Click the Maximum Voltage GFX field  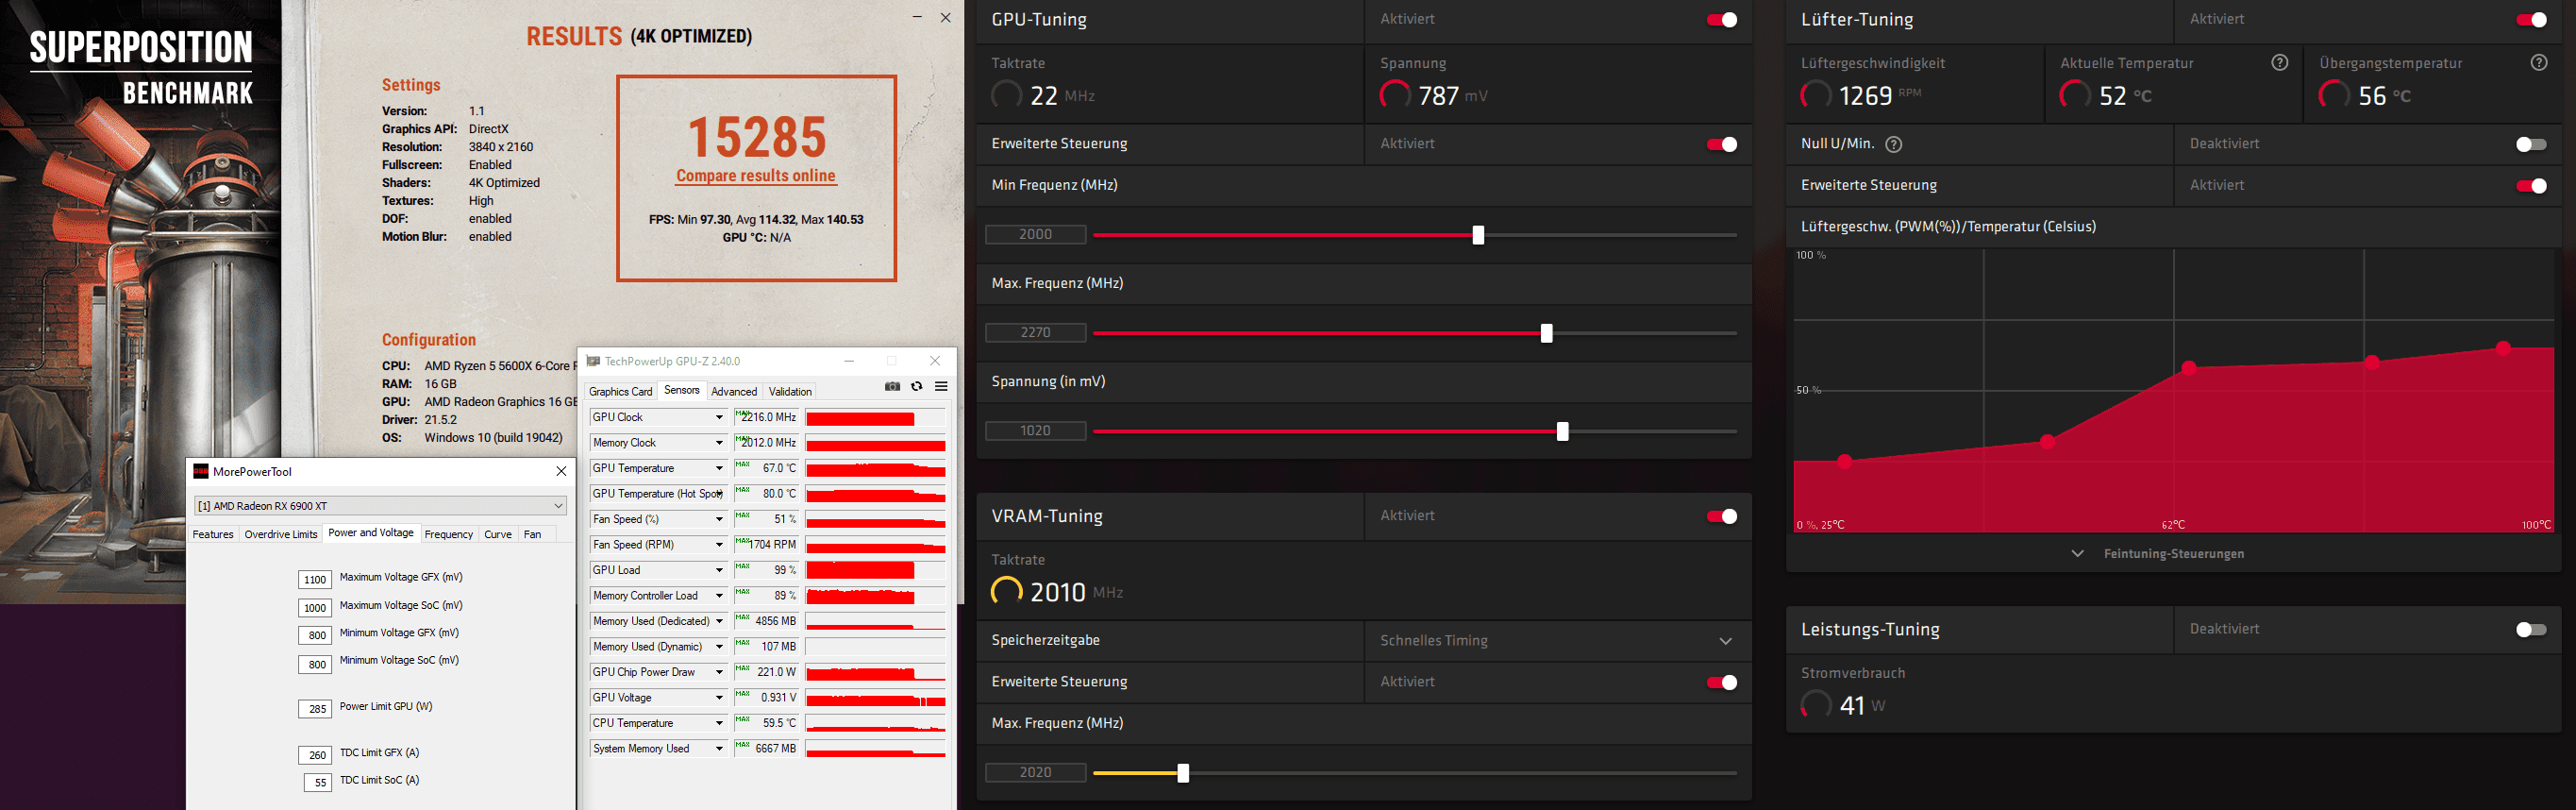point(315,580)
